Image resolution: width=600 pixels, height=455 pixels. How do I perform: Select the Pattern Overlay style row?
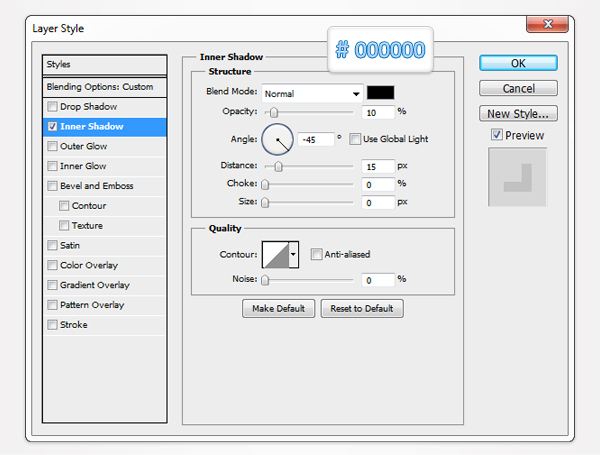(x=104, y=305)
